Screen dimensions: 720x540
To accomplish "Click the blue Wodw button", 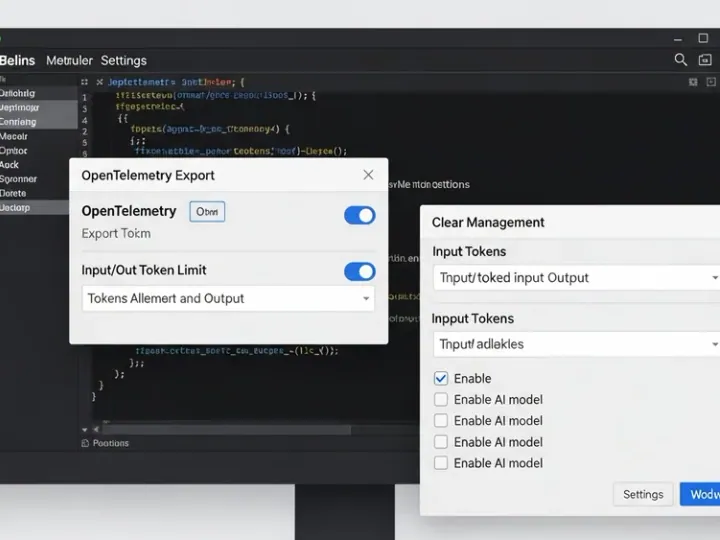I will [700, 495].
